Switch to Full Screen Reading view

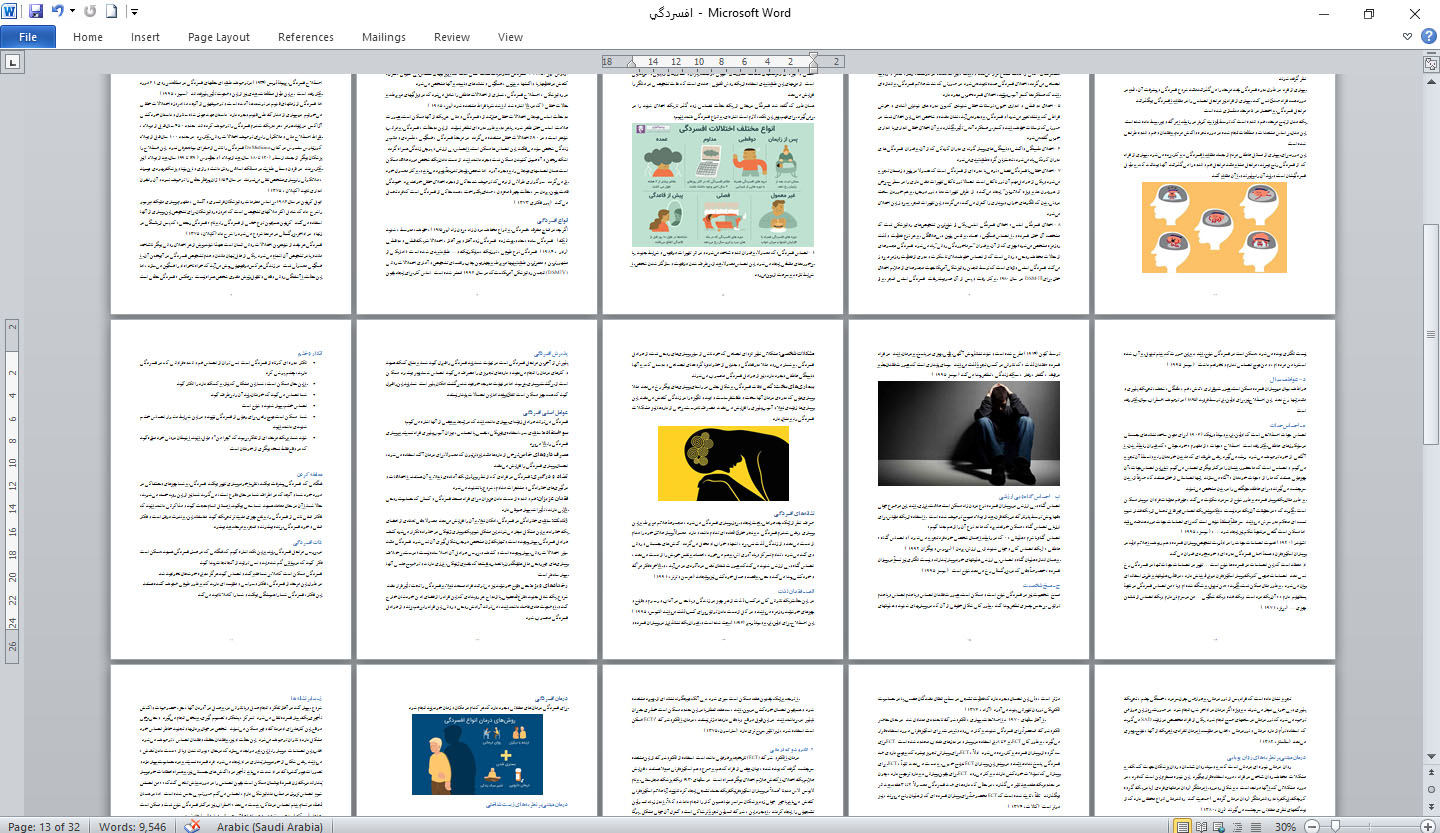(x=1203, y=826)
